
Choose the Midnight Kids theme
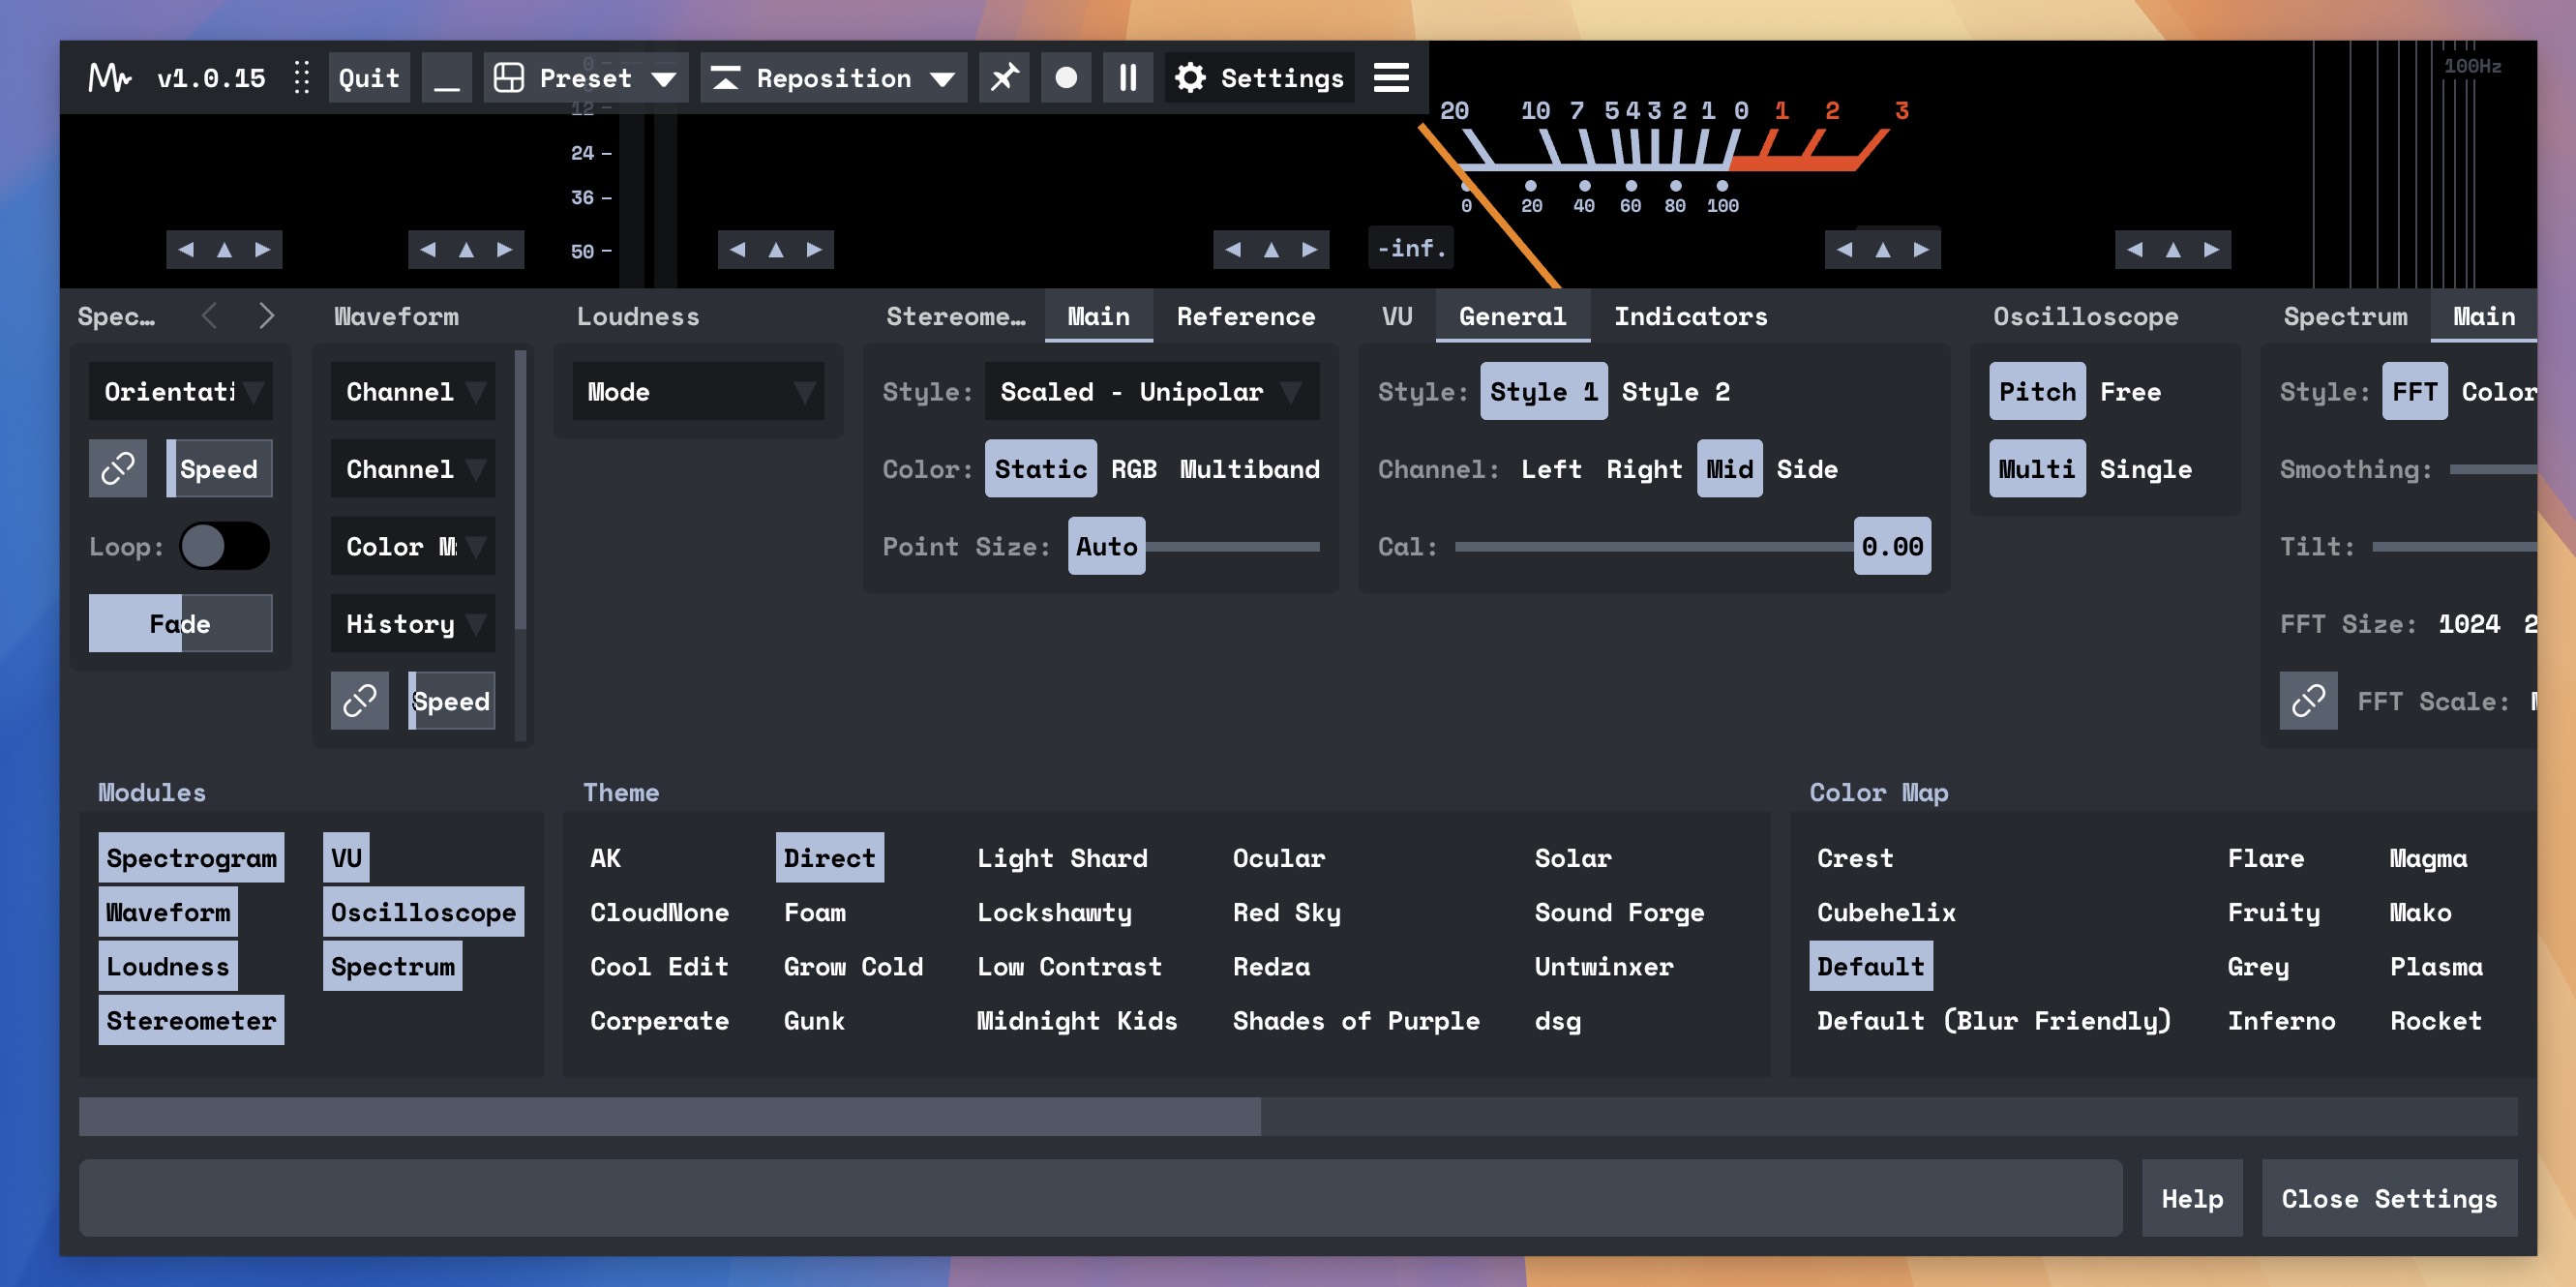click(x=1076, y=1020)
